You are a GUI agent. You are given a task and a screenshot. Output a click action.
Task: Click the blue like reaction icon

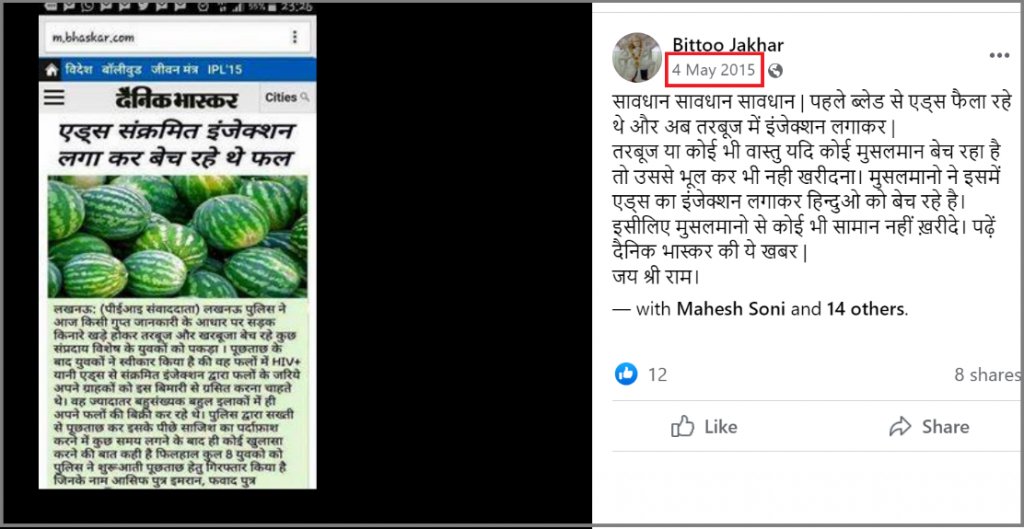click(x=626, y=374)
